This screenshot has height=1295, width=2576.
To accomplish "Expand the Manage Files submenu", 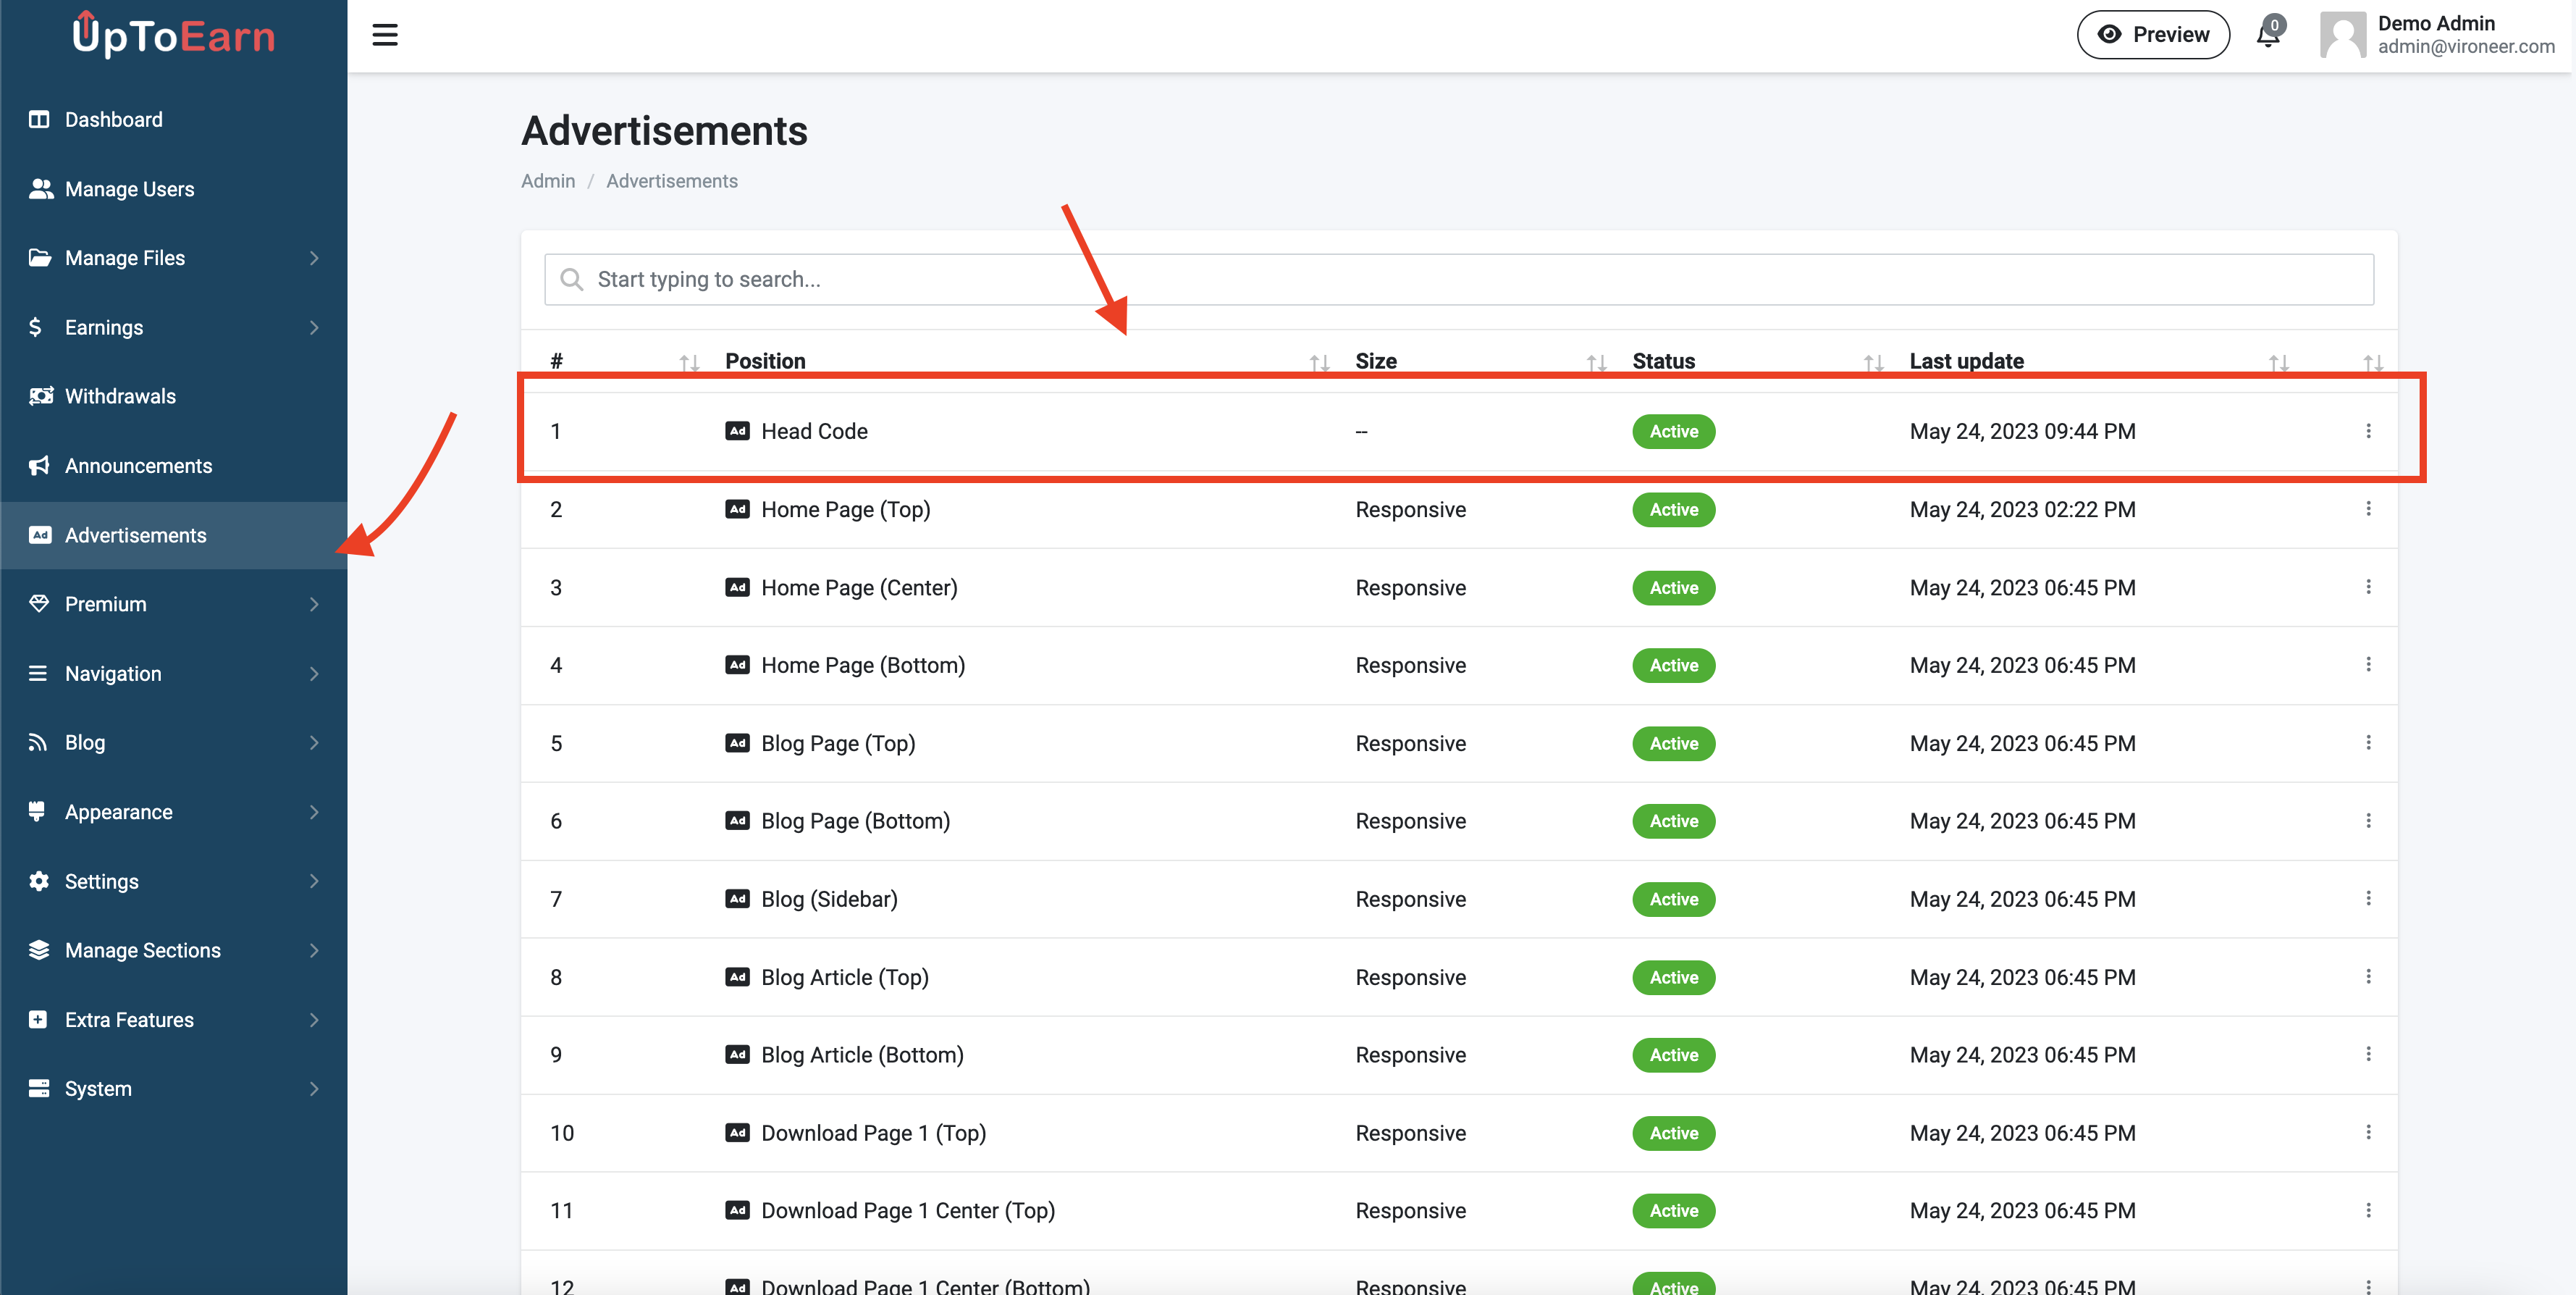I will tap(314, 257).
